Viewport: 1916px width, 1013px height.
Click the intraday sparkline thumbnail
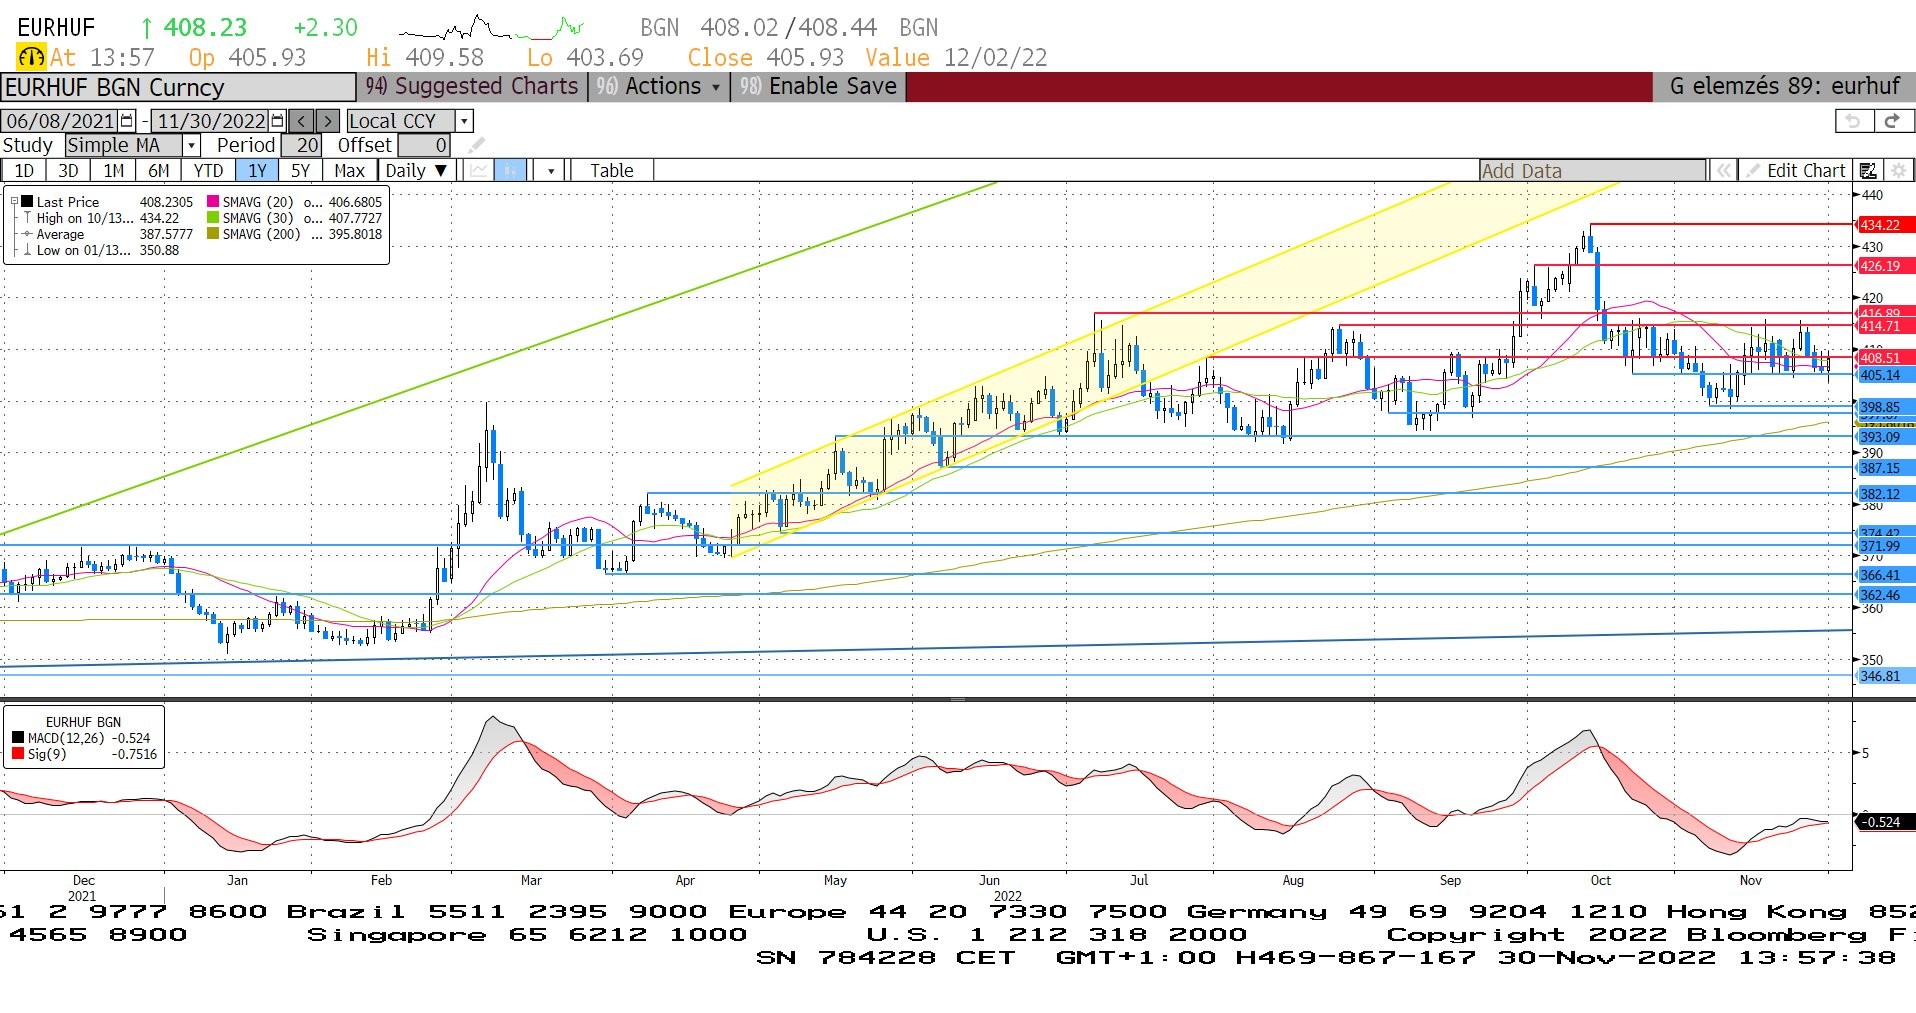point(491,27)
